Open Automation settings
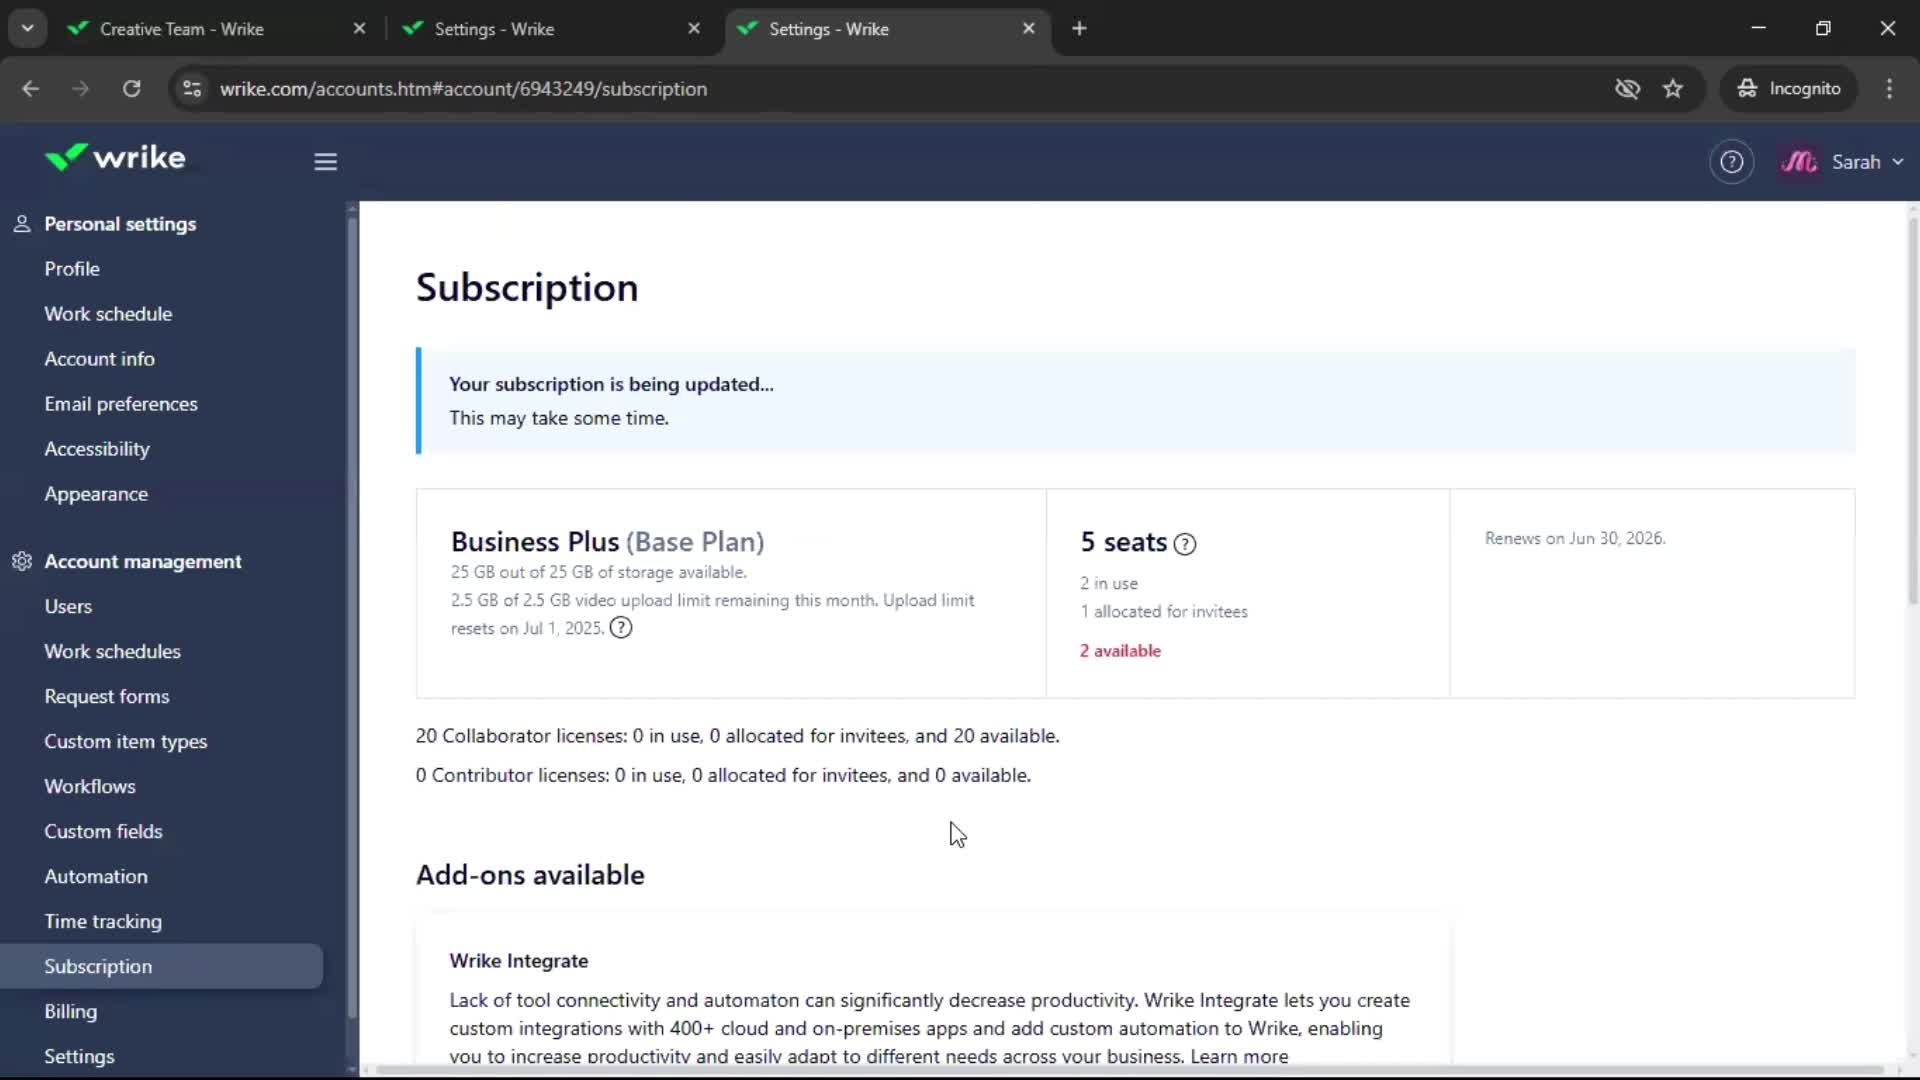The width and height of the screenshot is (1920, 1080). pos(96,877)
